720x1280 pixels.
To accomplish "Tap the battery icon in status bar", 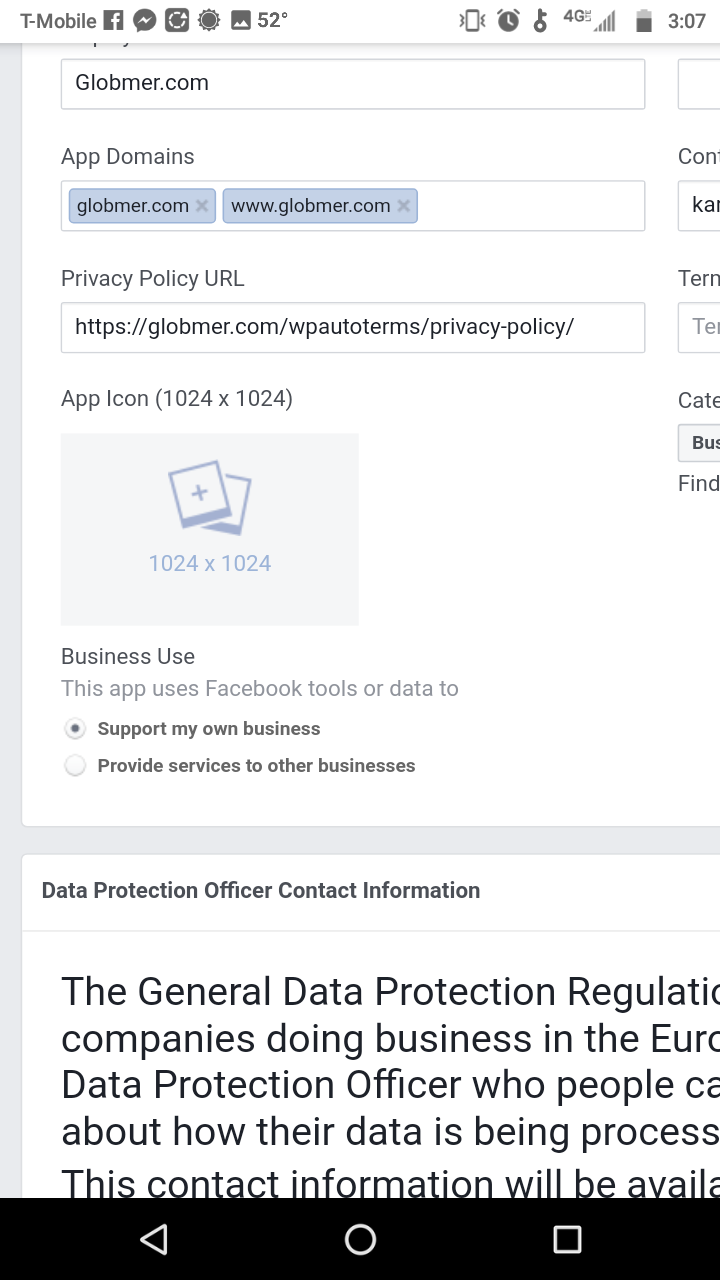I will [644, 20].
